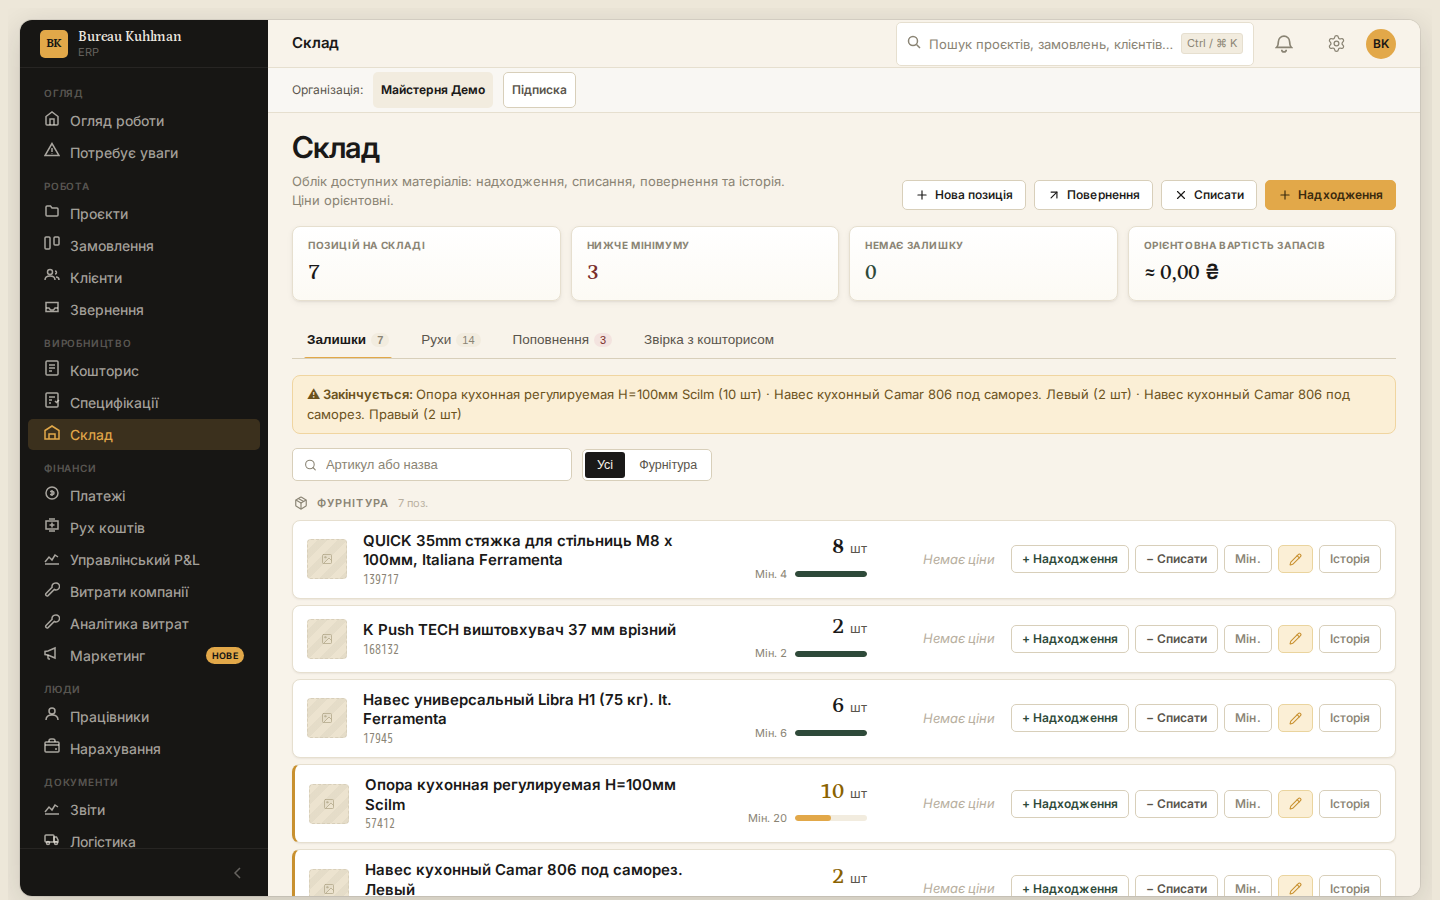Click stock level bar of Опора кухонная
Image resolution: width=1440 pixels, height=900 pixels.
coord(831,818)
